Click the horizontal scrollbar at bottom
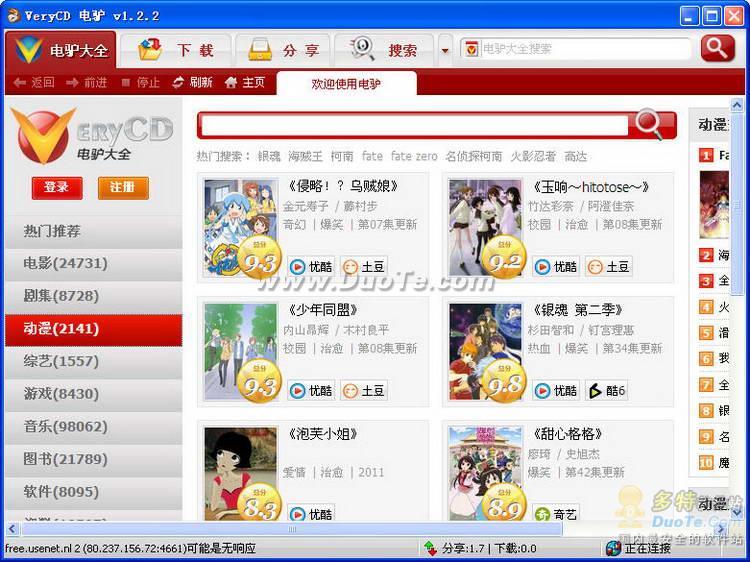 click(x=300, y=529)
